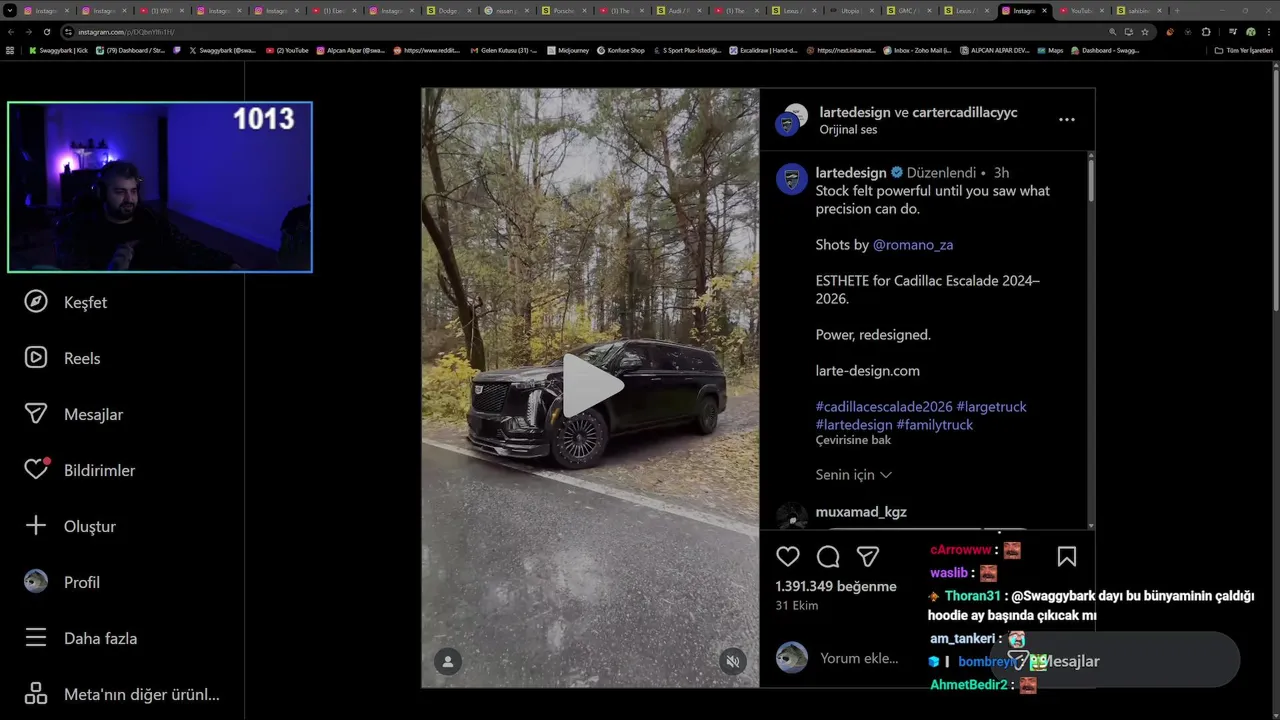Screen dimensions: 1280x720
Task: Open apps grid in bookmarks bar
Action: pyautogui.click(x=10, y=50)
